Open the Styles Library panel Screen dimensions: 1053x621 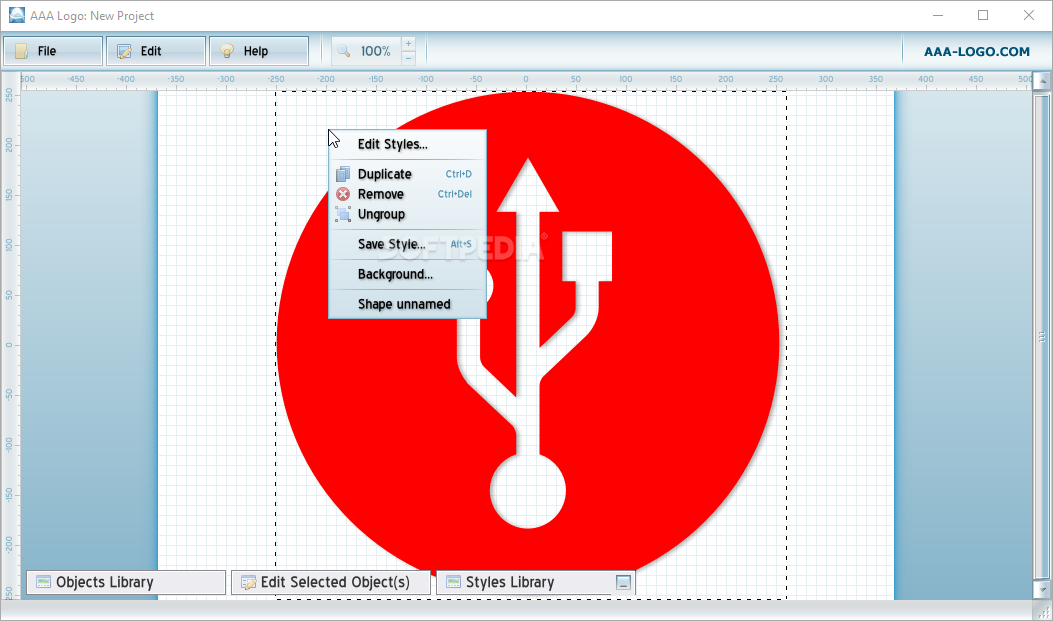[x=536, y=582]
